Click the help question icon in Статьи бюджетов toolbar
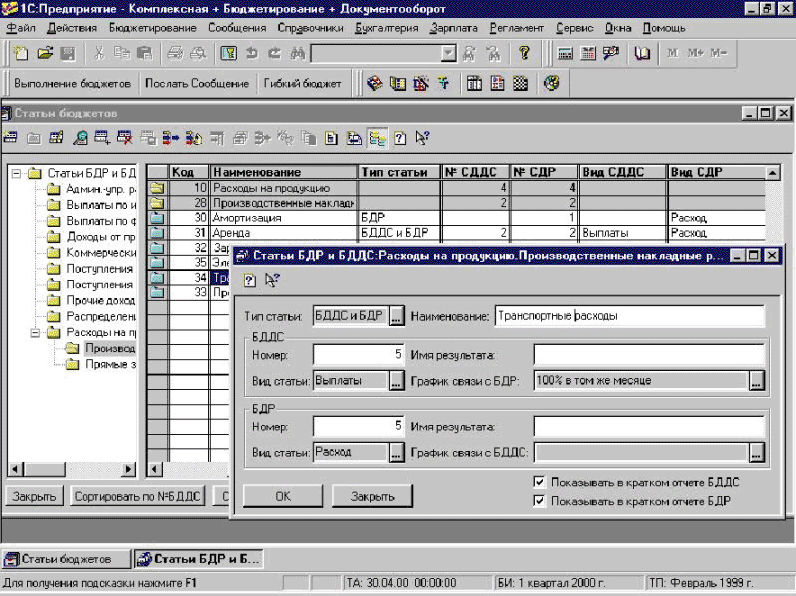The image size is (796, 596). [x=400, y=138]
